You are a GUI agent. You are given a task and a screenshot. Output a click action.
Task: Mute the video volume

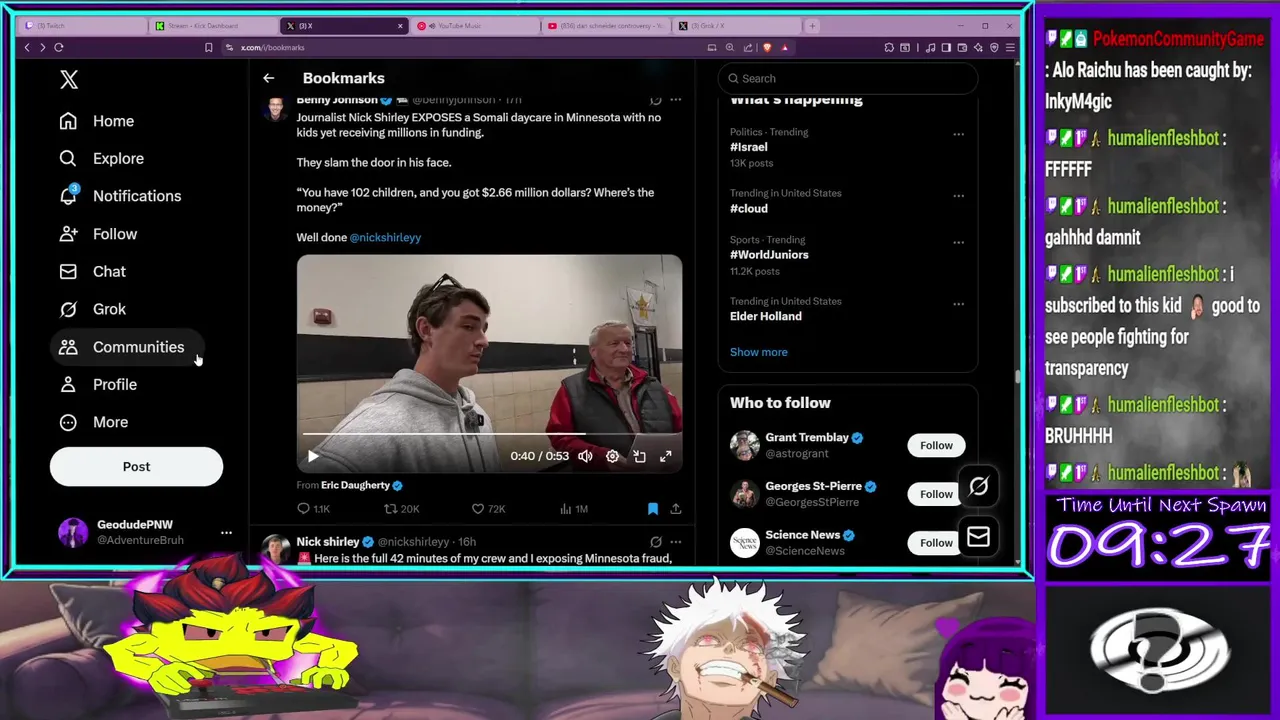point(585,456)
